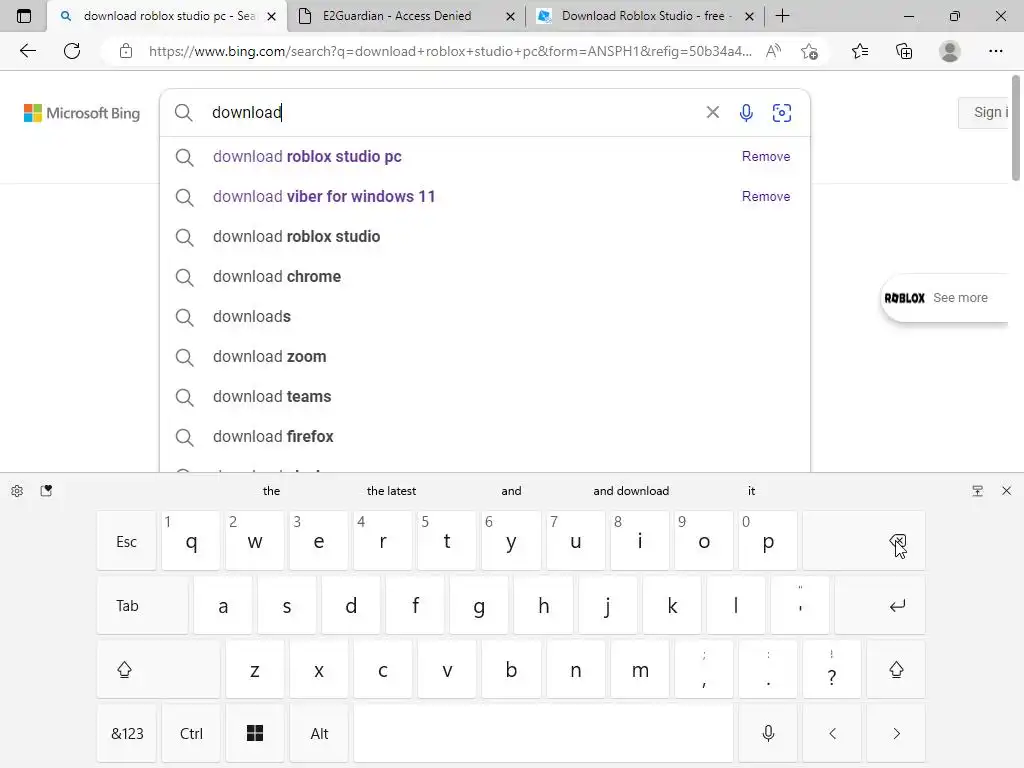
Task: Insert predicted phrase 'and download'
Action: point(631,491)
